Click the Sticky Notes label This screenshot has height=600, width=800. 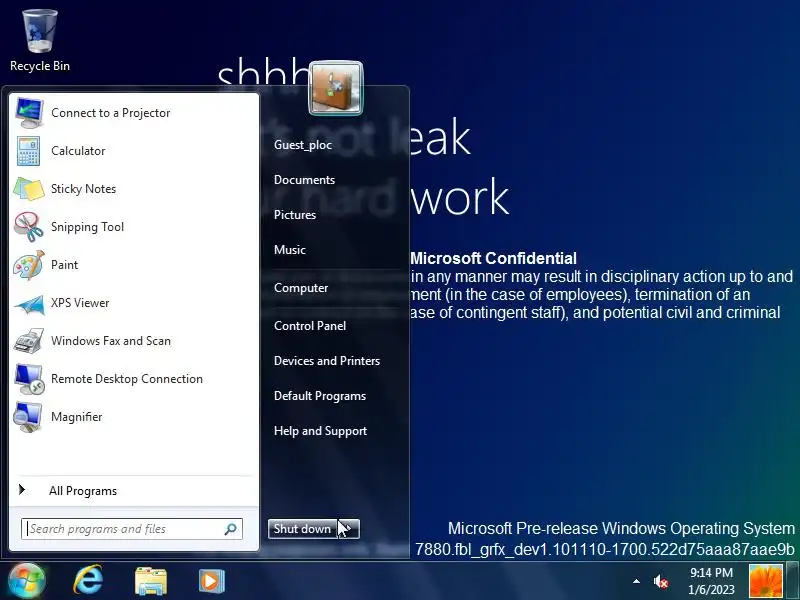pos(83,189)
